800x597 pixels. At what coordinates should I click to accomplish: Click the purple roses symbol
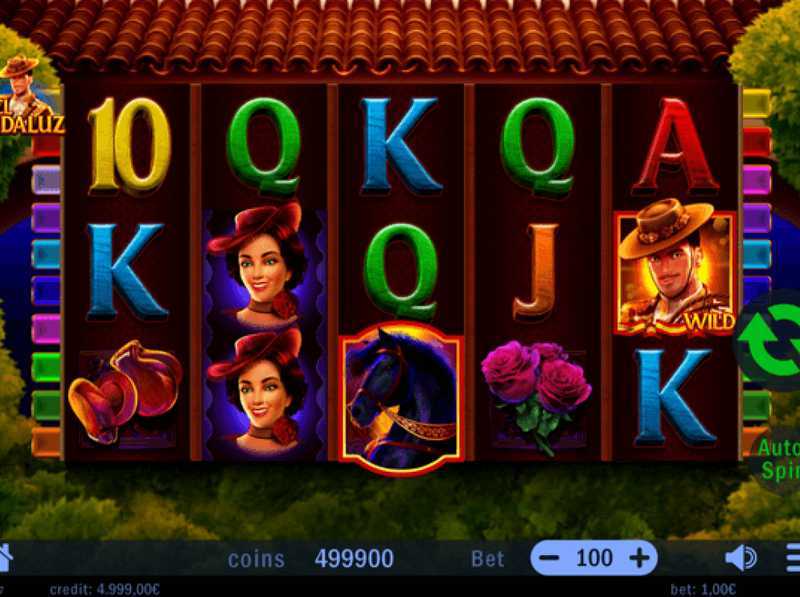(537, 395)
